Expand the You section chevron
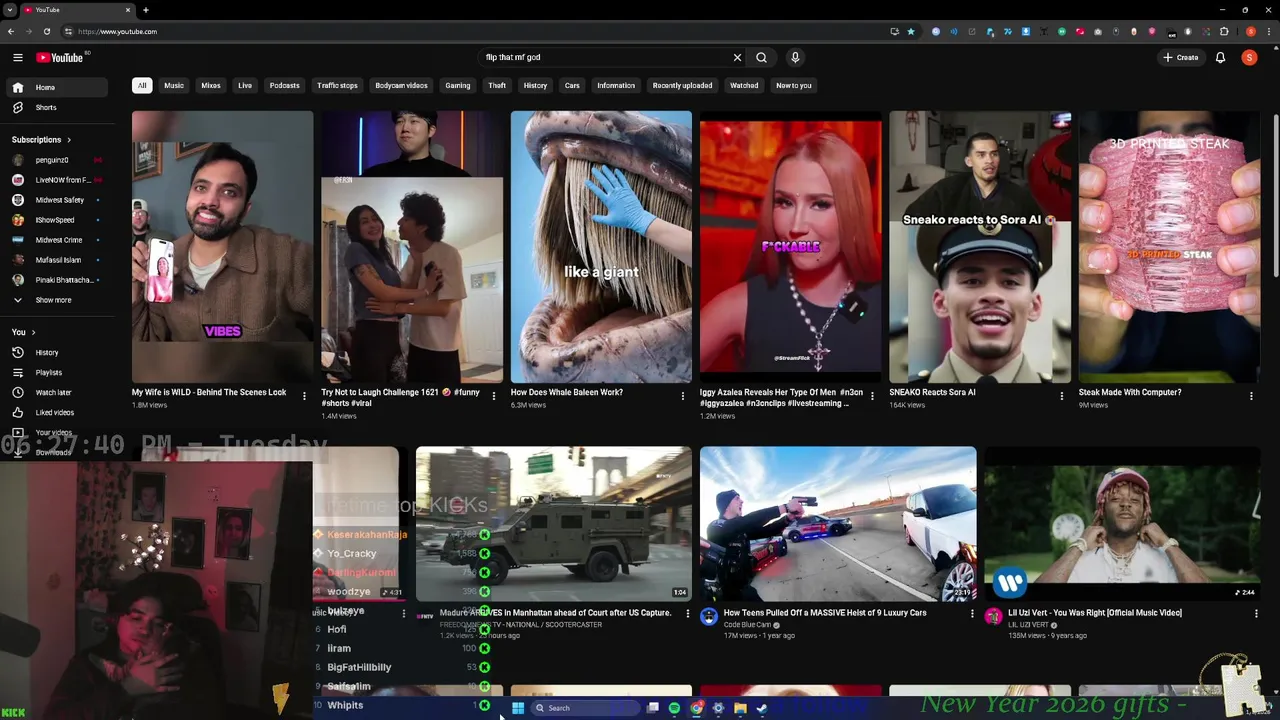 (33, 332)
